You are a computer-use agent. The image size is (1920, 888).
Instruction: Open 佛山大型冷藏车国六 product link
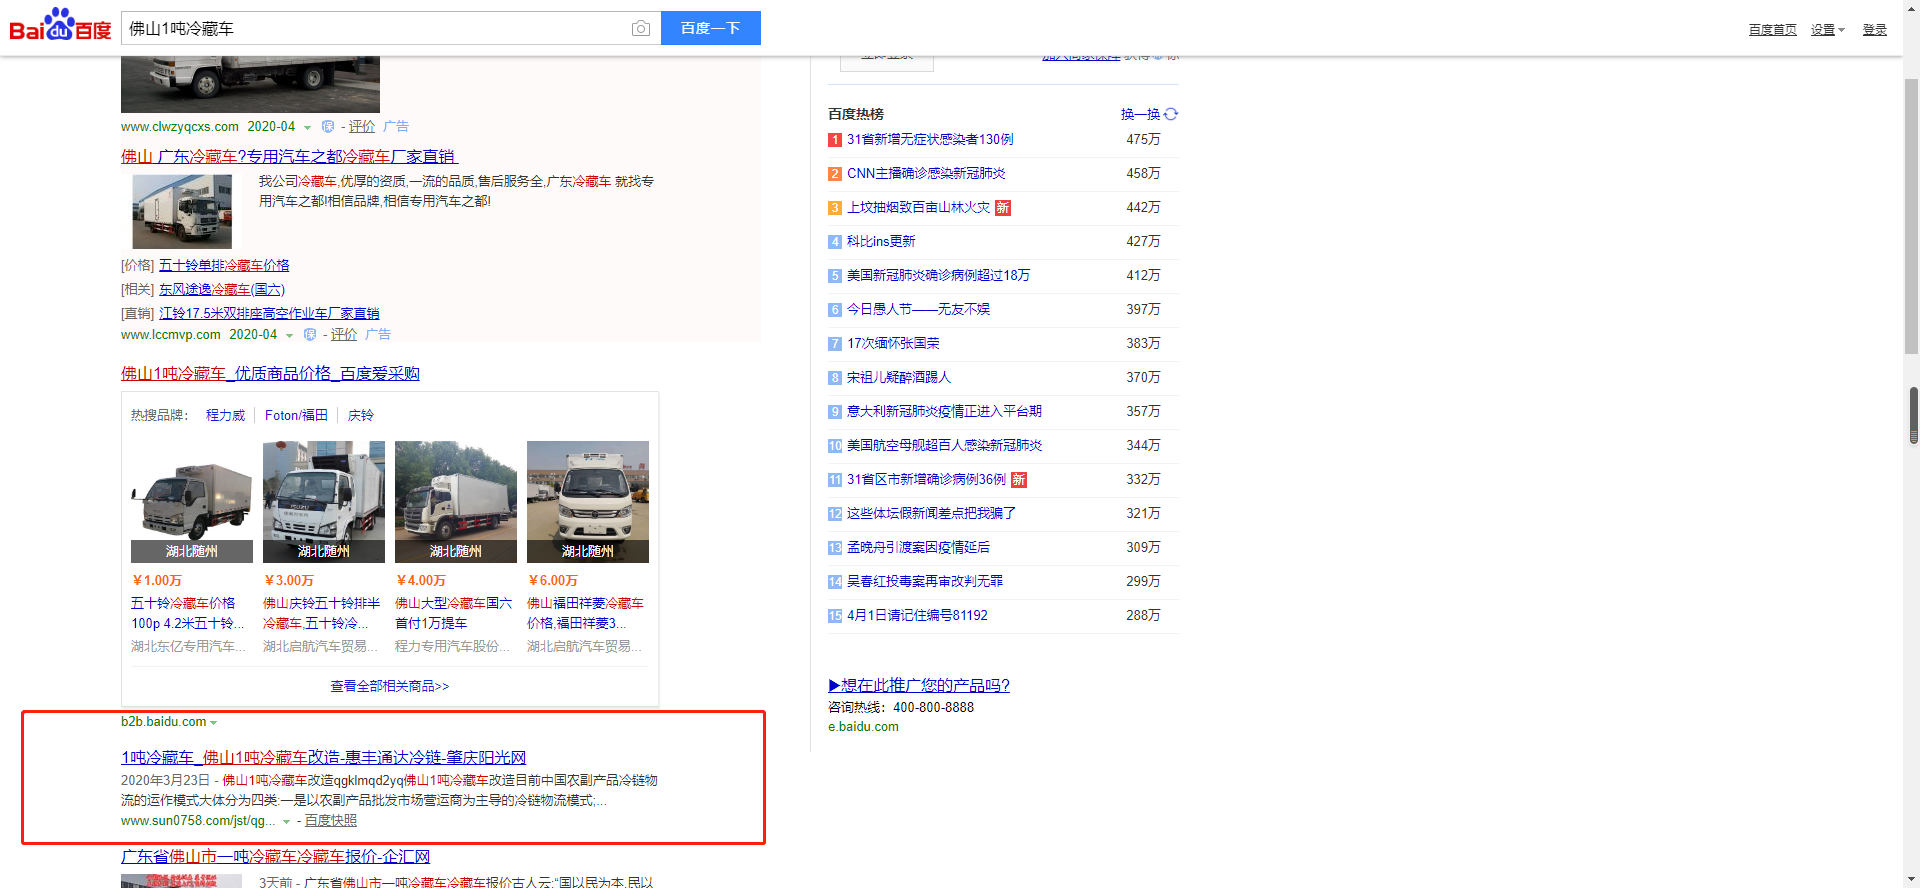pos(453,613)
